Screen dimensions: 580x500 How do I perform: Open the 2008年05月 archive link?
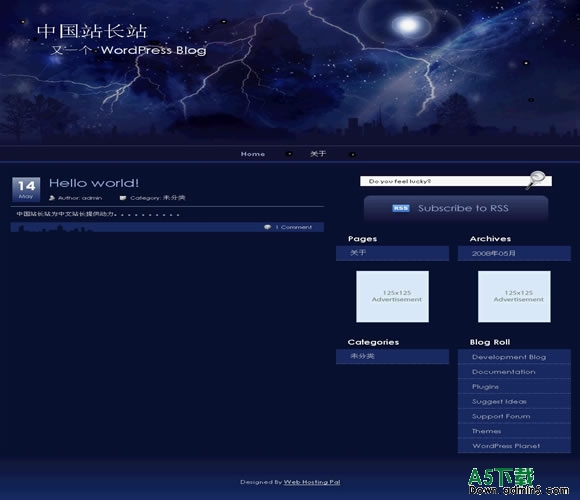pyautogui.click(x=493, y=253)
